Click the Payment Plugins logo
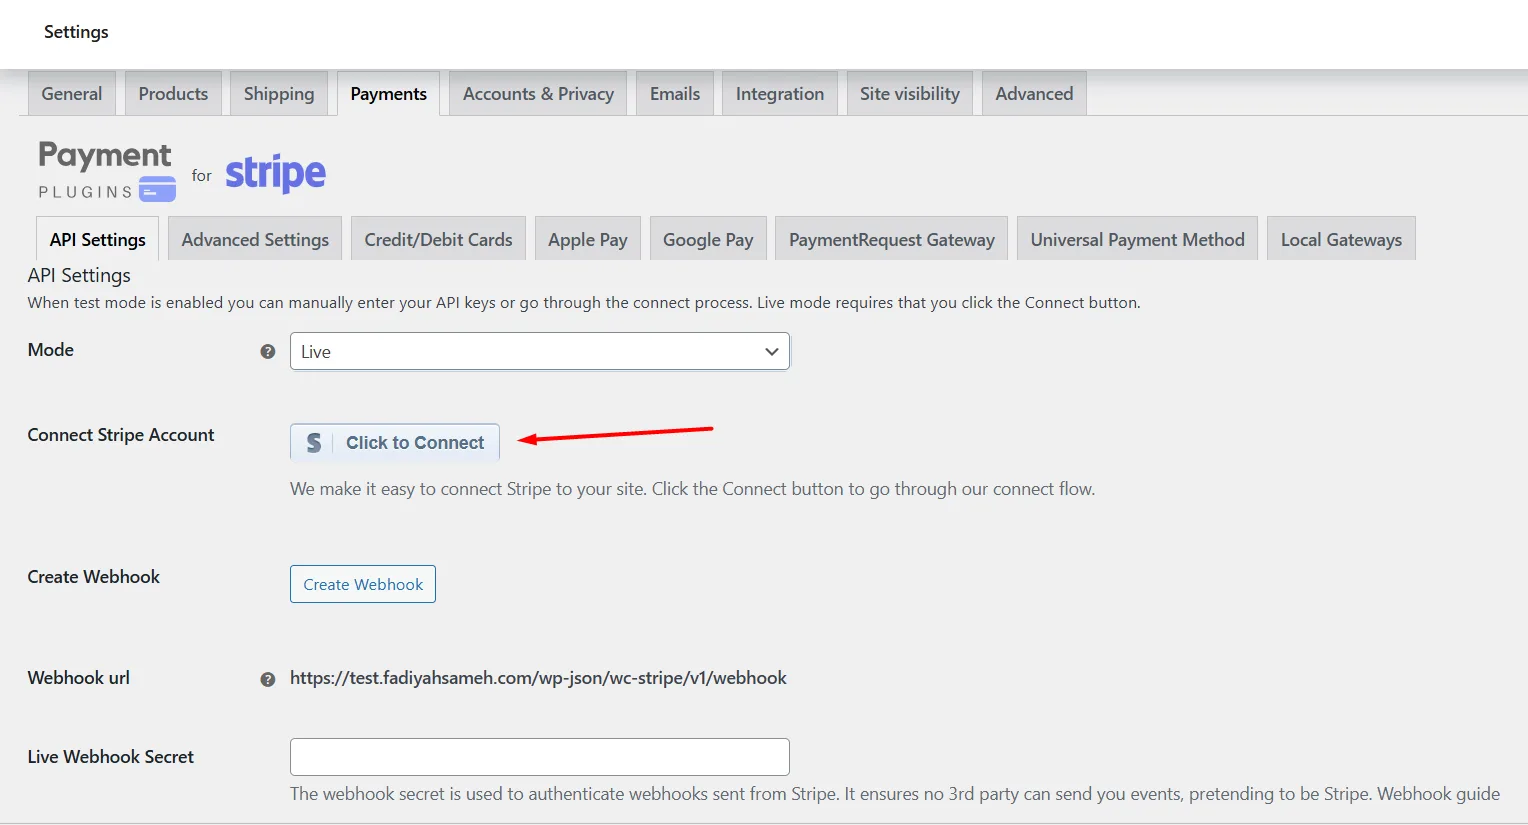 point(107,171)
